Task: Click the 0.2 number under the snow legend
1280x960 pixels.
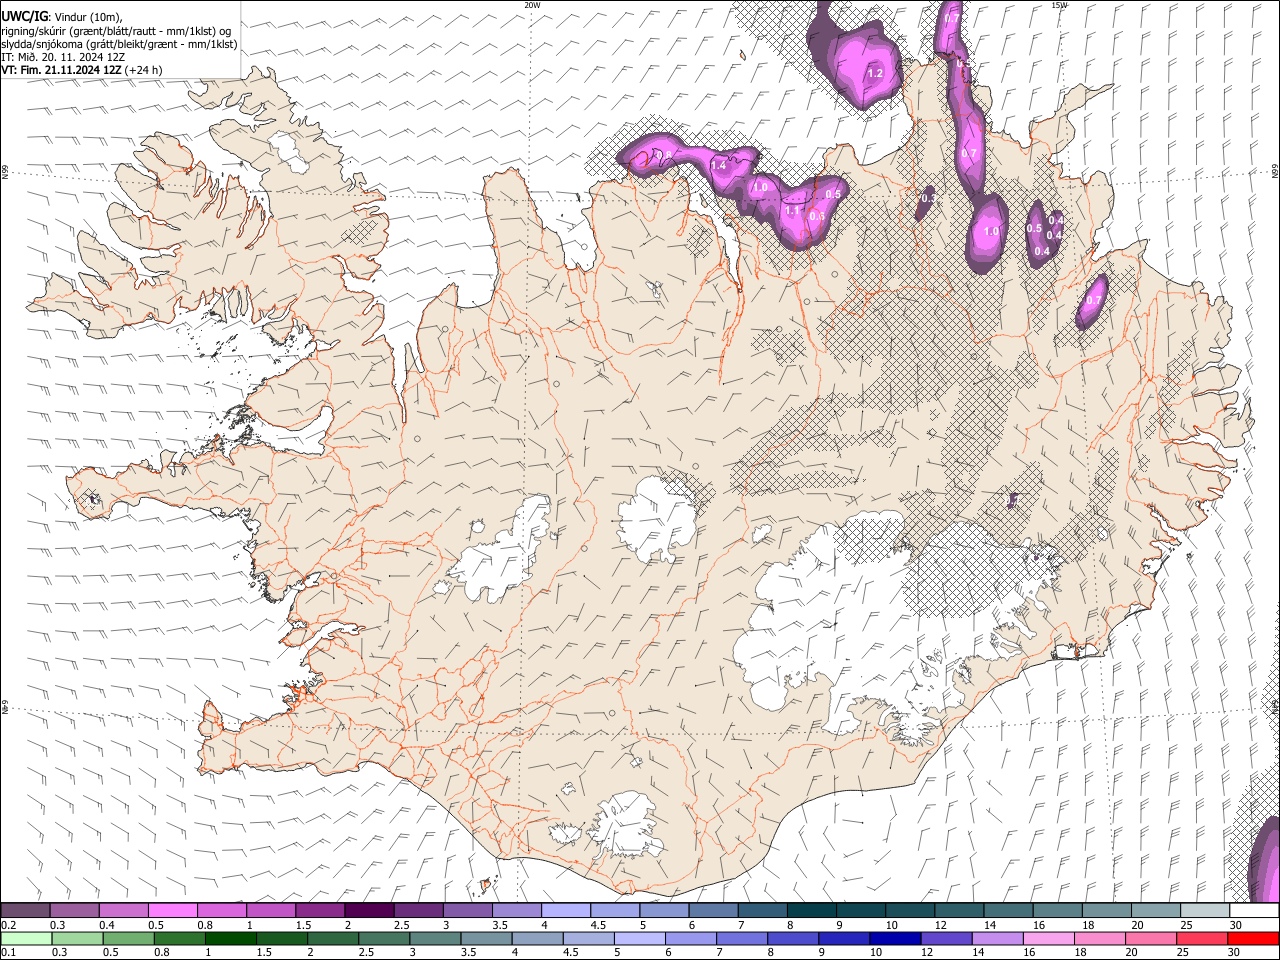Action: 9,925
